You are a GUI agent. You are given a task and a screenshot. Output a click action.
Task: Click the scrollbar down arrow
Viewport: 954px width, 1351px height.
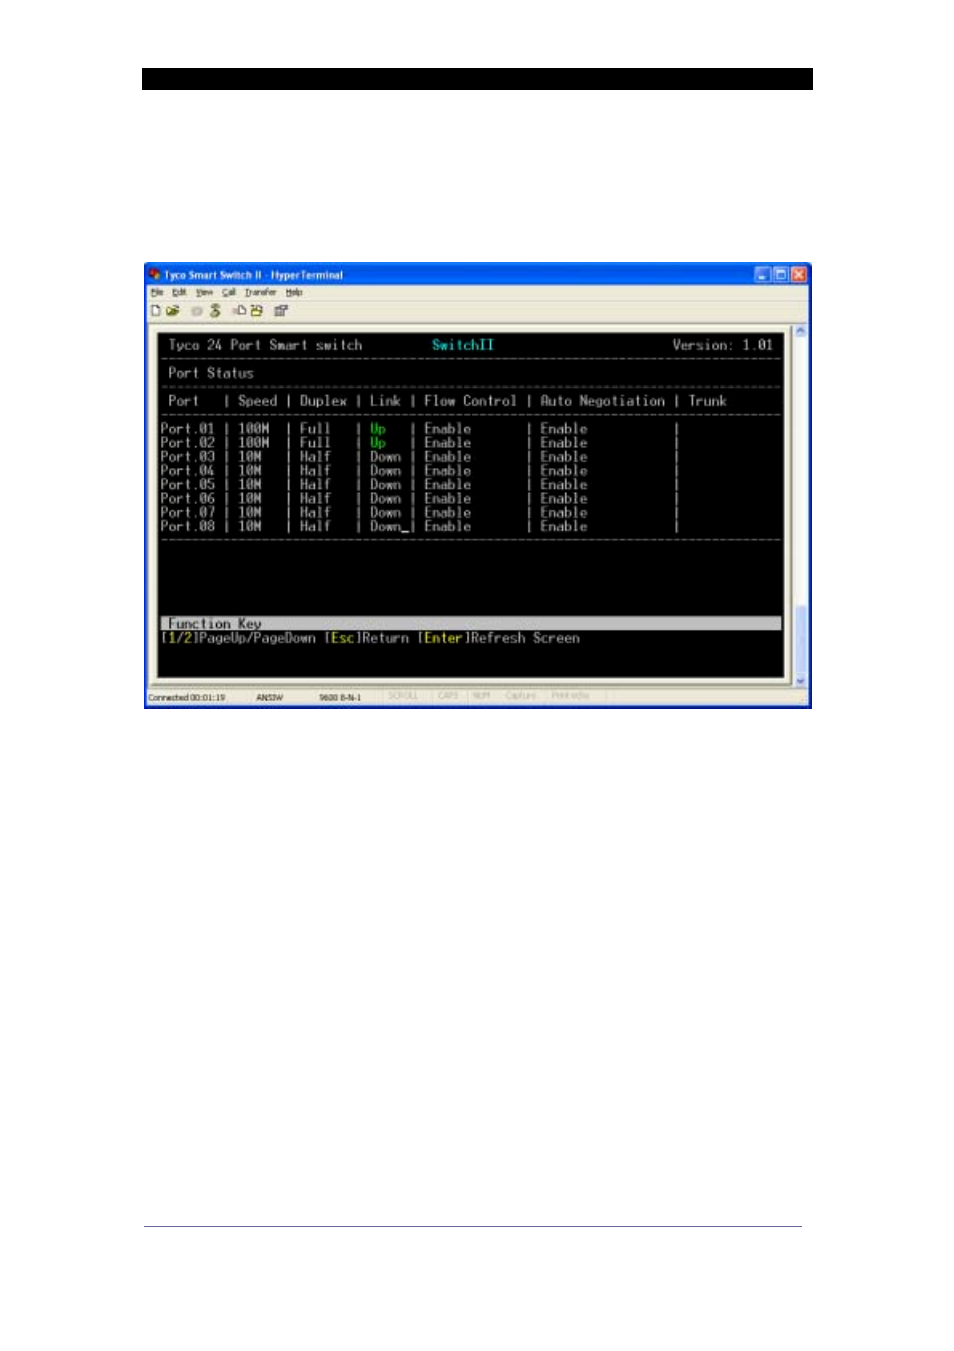coord(800,681)
